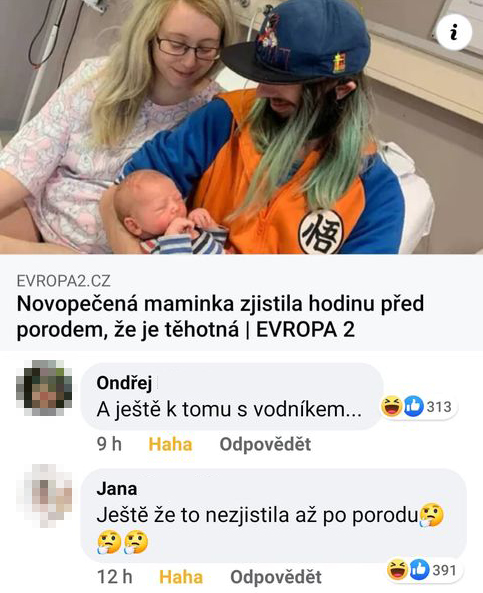Open the Ondřej profile name link
483x593 pixels.
pos(124,383)
